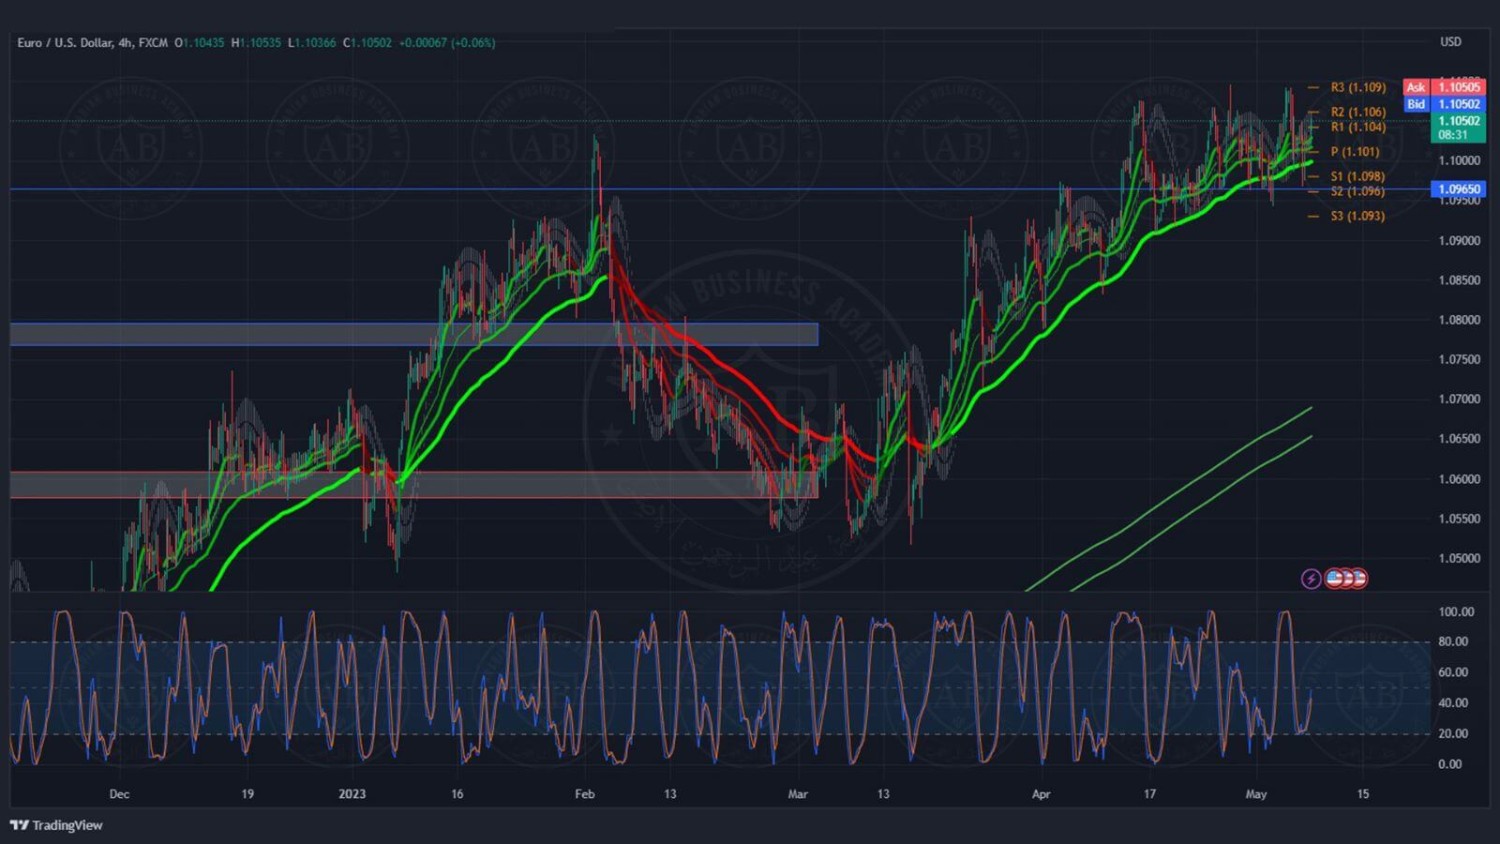Open the USD currency selector

click(1450, 42)
